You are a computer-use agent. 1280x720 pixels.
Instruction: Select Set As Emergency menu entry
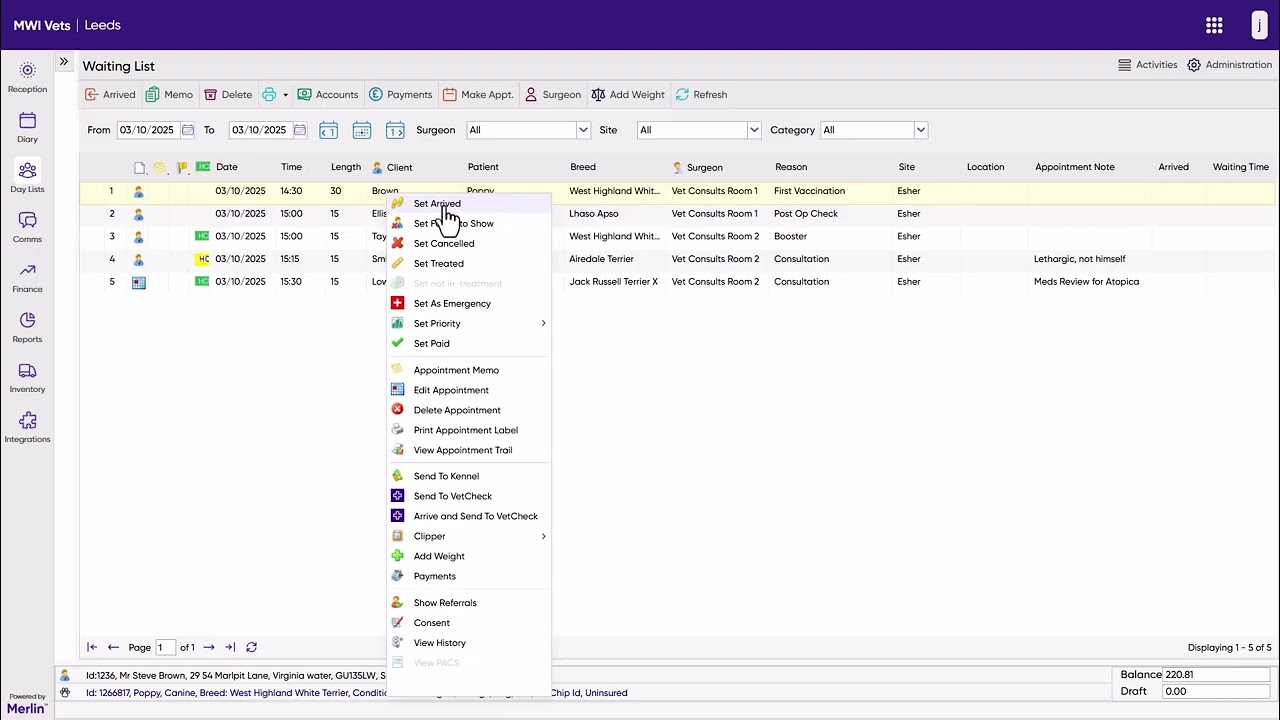pos(468,303)
